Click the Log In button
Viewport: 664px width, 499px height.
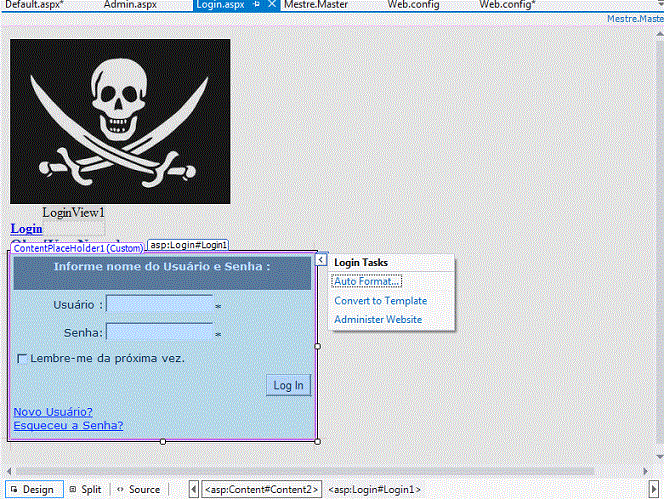(288, 385)
